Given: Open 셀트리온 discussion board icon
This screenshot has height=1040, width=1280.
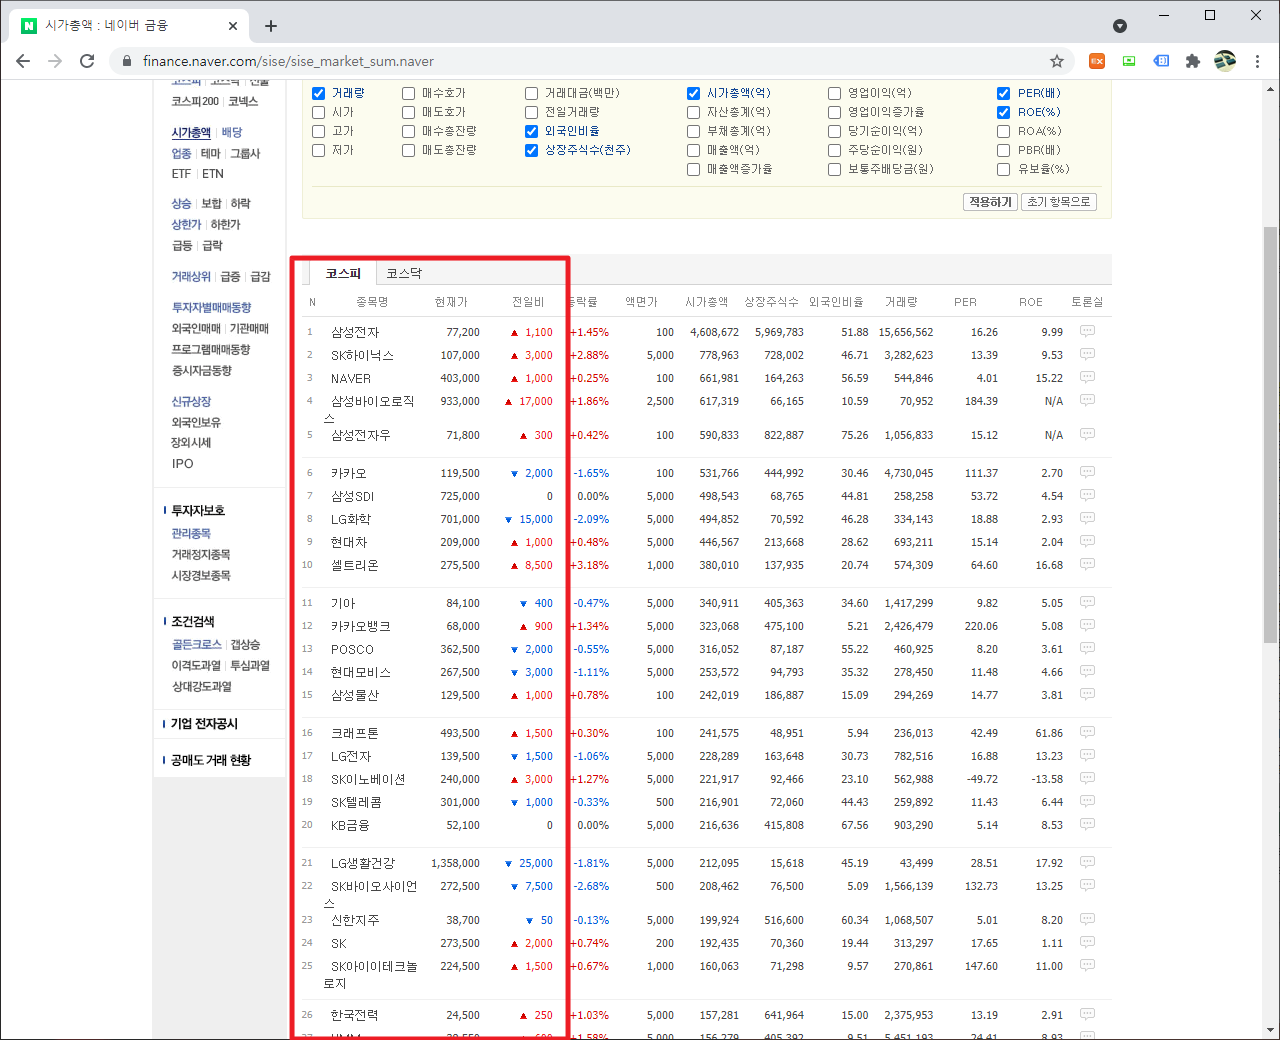Looking at the screenshot, I should (x=1087, y=564).
